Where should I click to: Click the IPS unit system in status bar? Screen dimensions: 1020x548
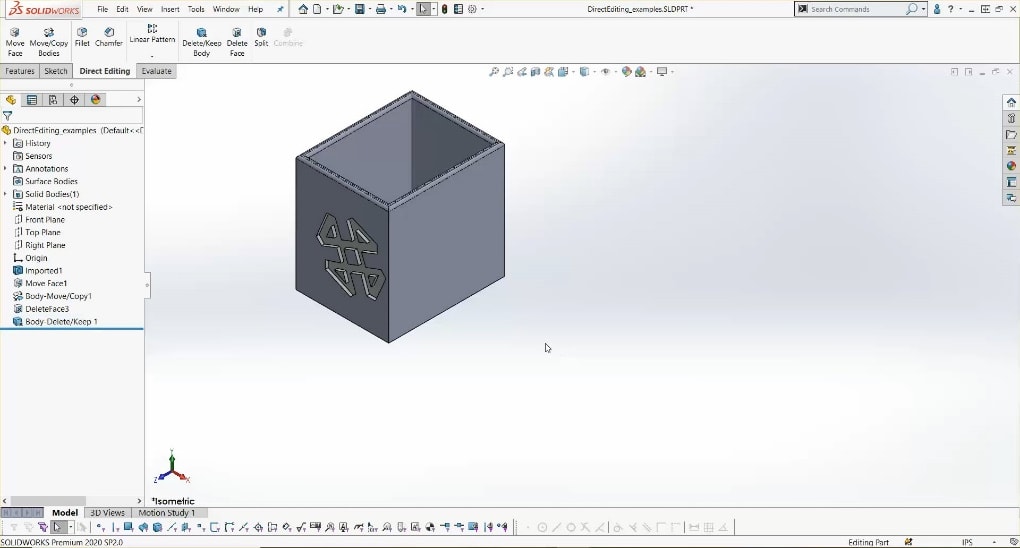967,542
